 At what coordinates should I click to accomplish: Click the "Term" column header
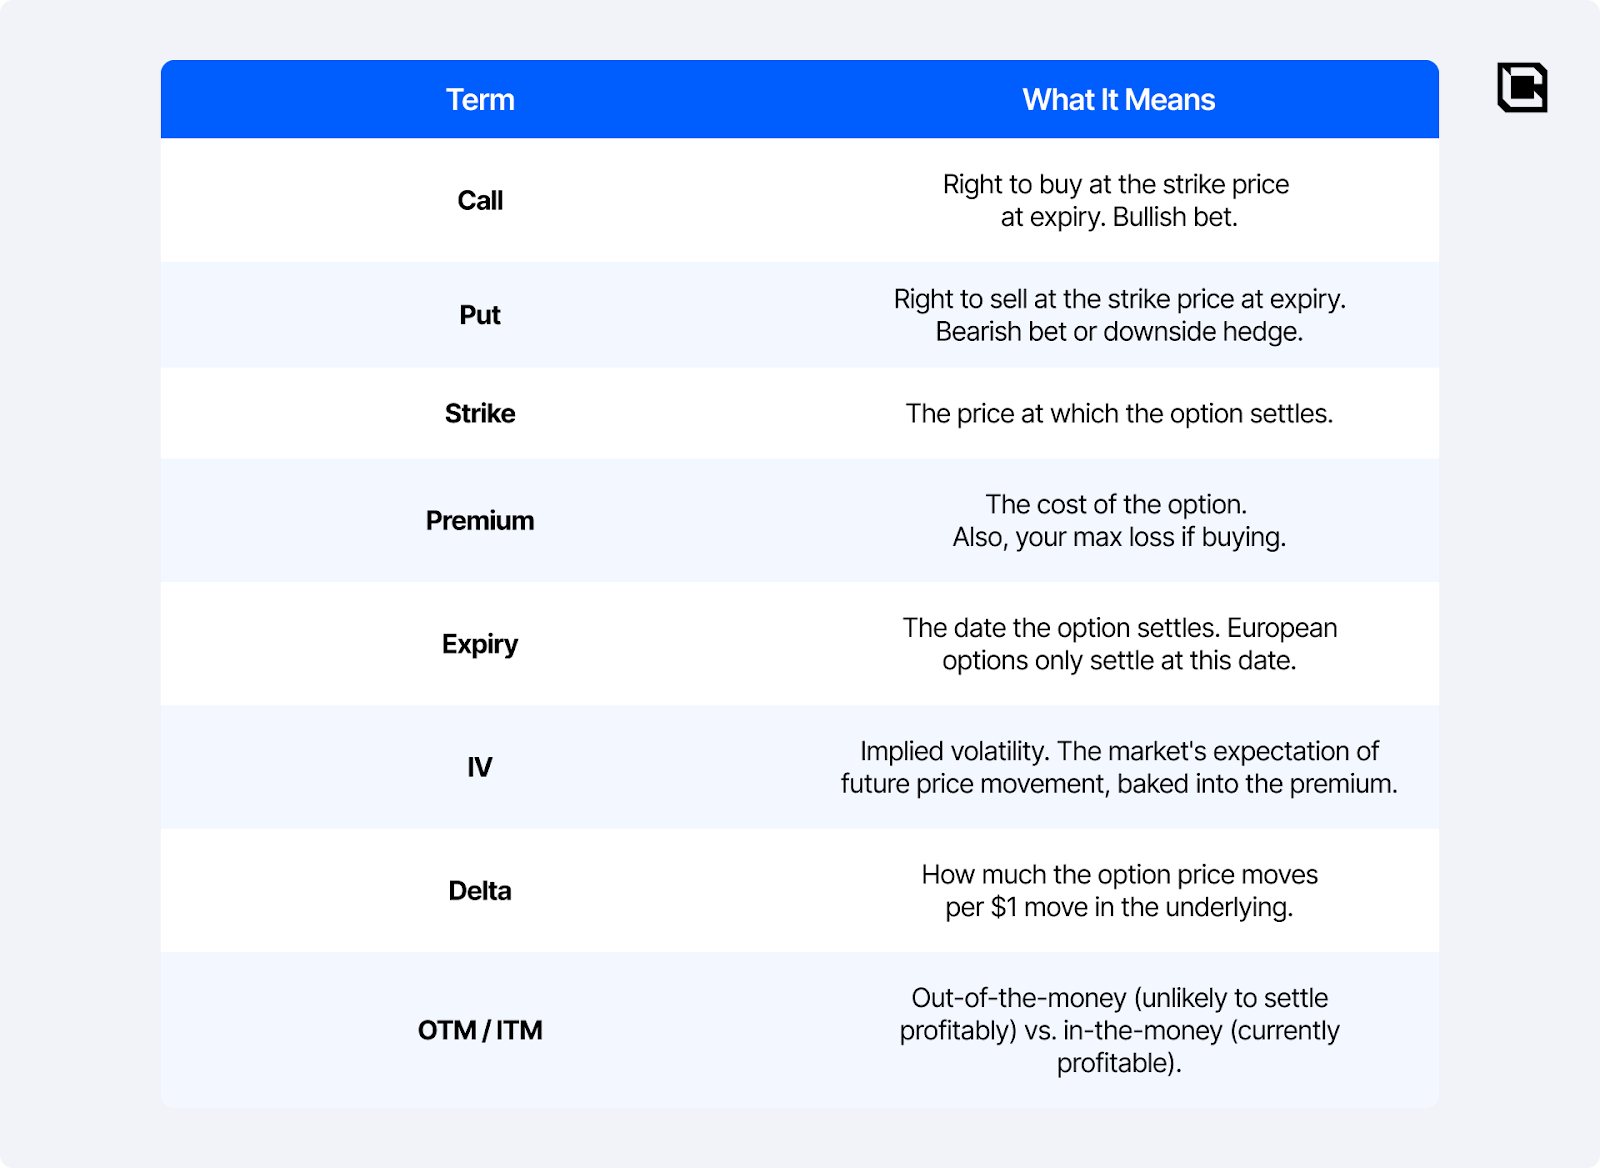coord(480,100)
